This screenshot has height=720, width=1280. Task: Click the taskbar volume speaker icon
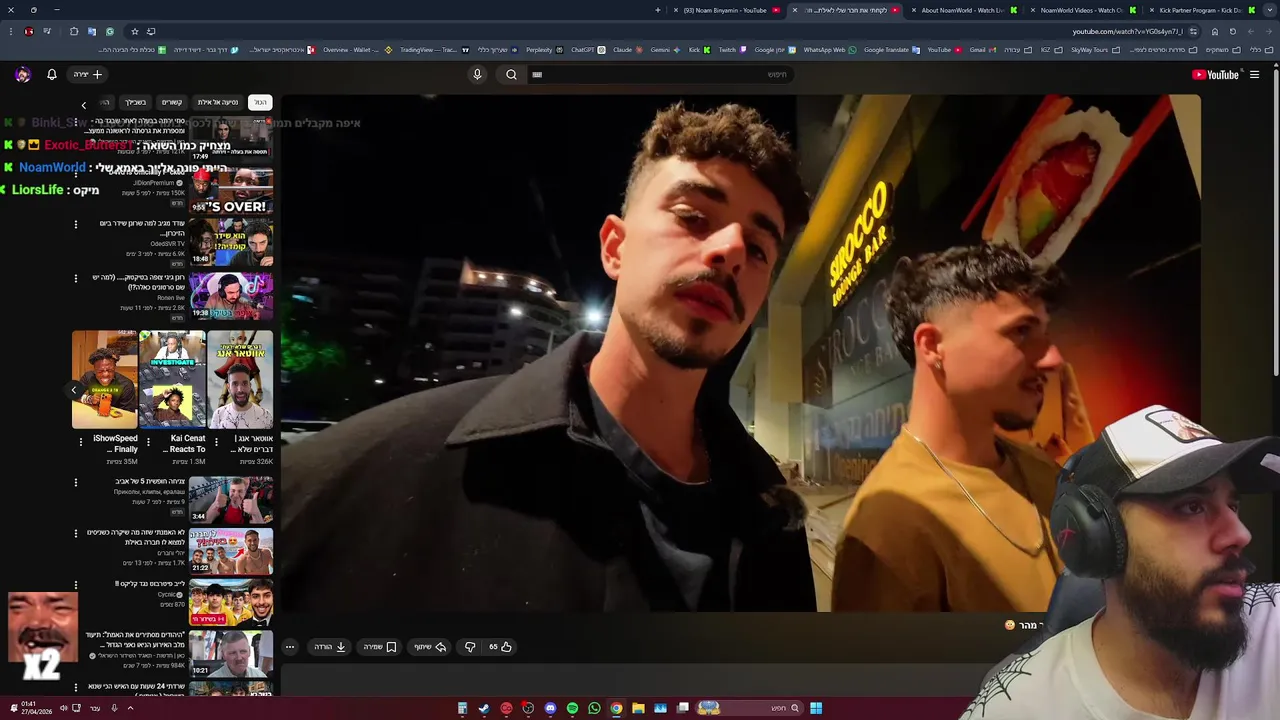pyautogui.click(x=63, y=708)
